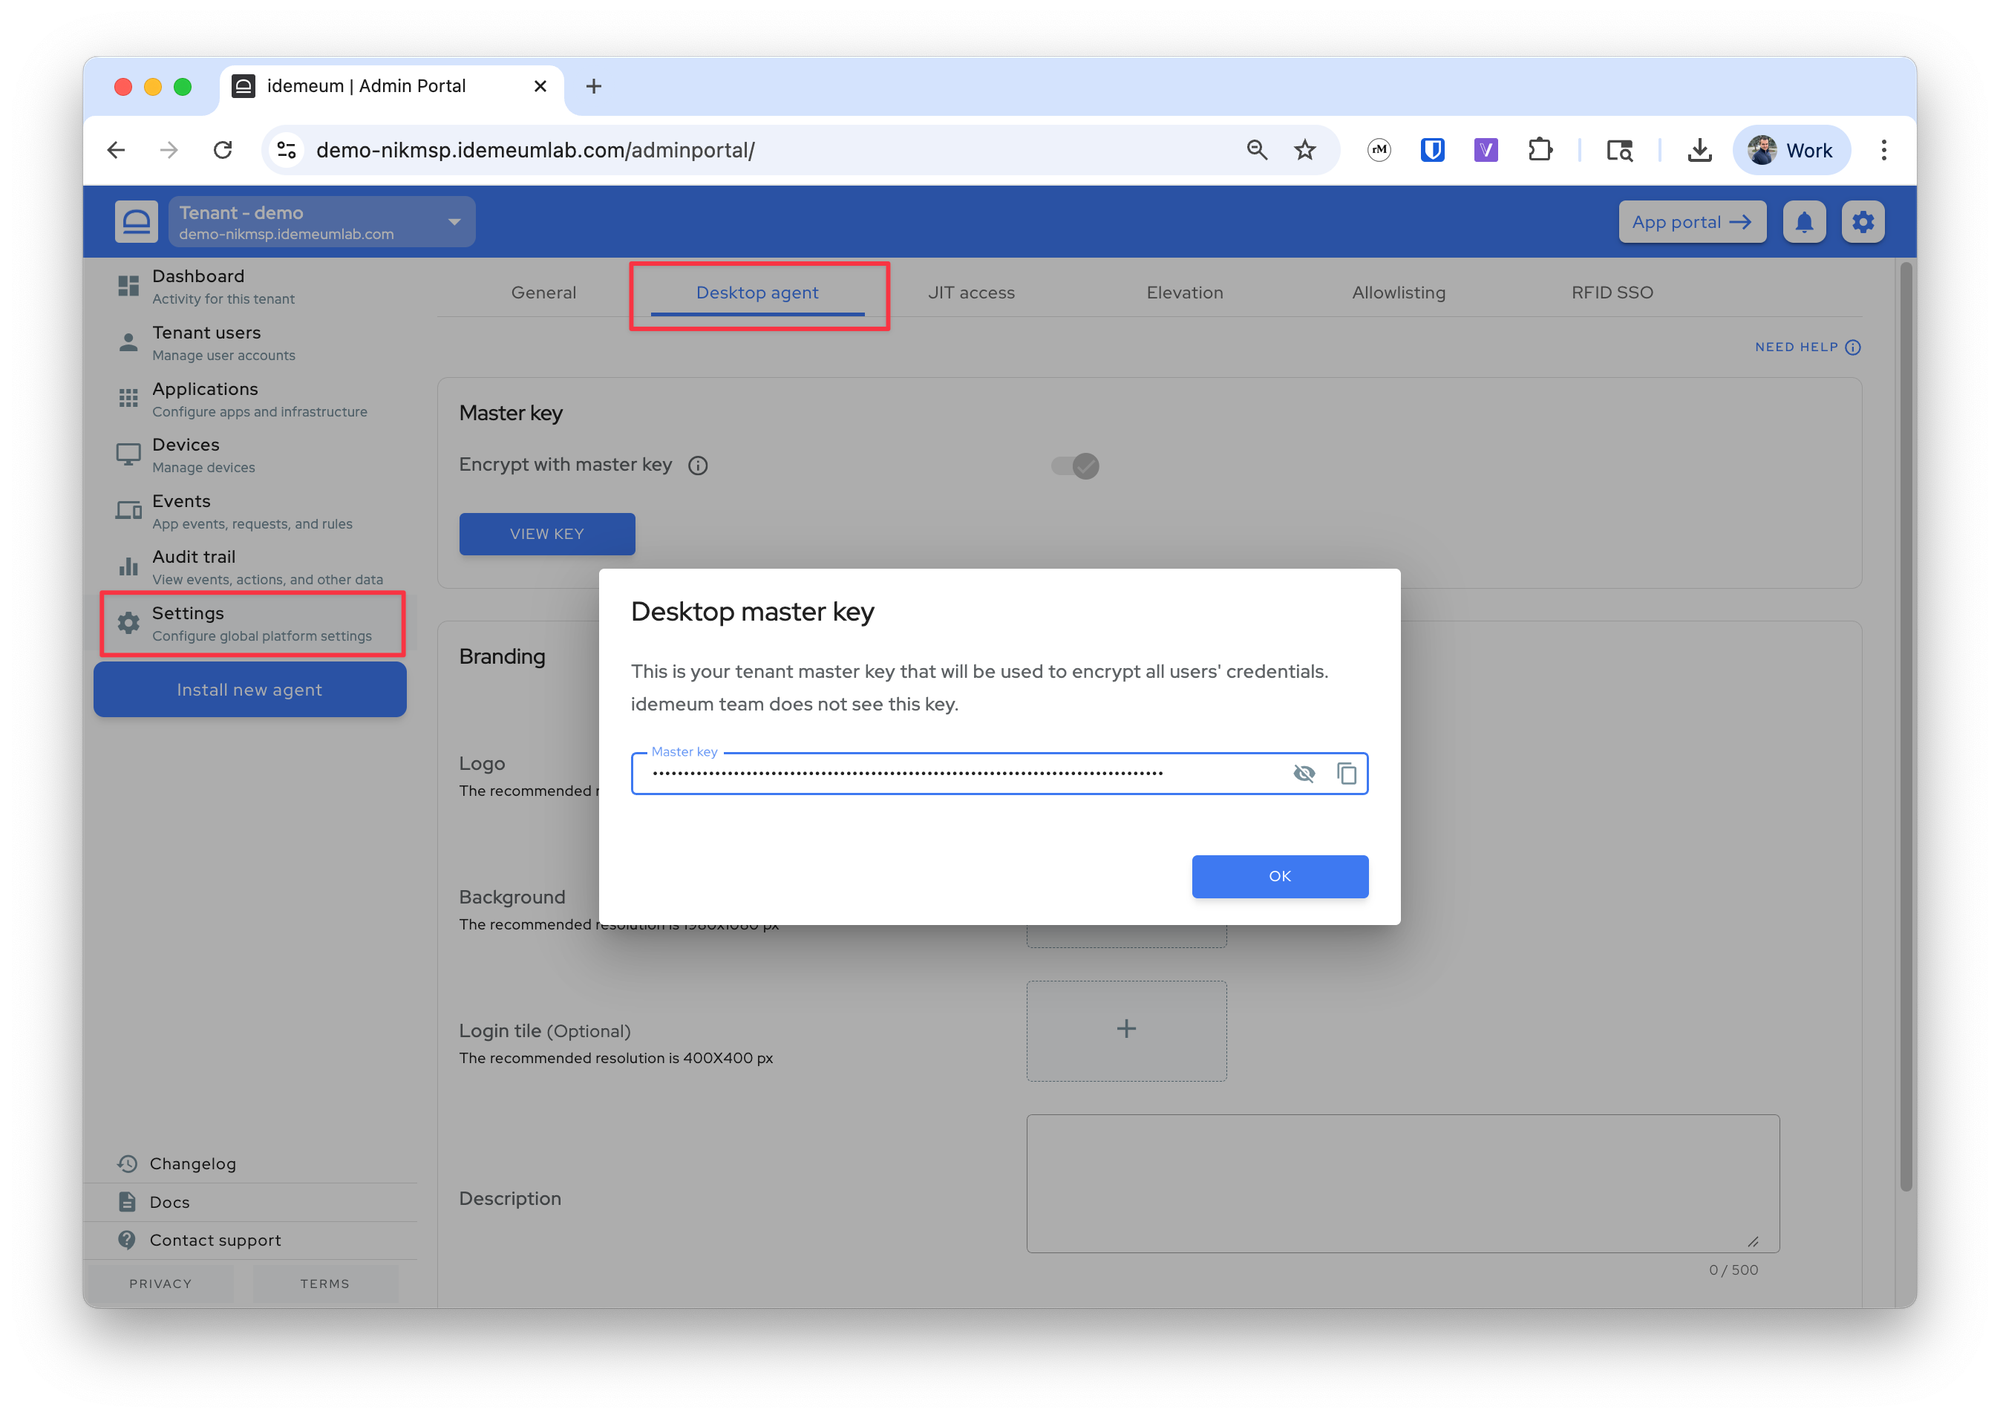Open Applications in sidebar
2000x1418 pixels.
[250, 399]
